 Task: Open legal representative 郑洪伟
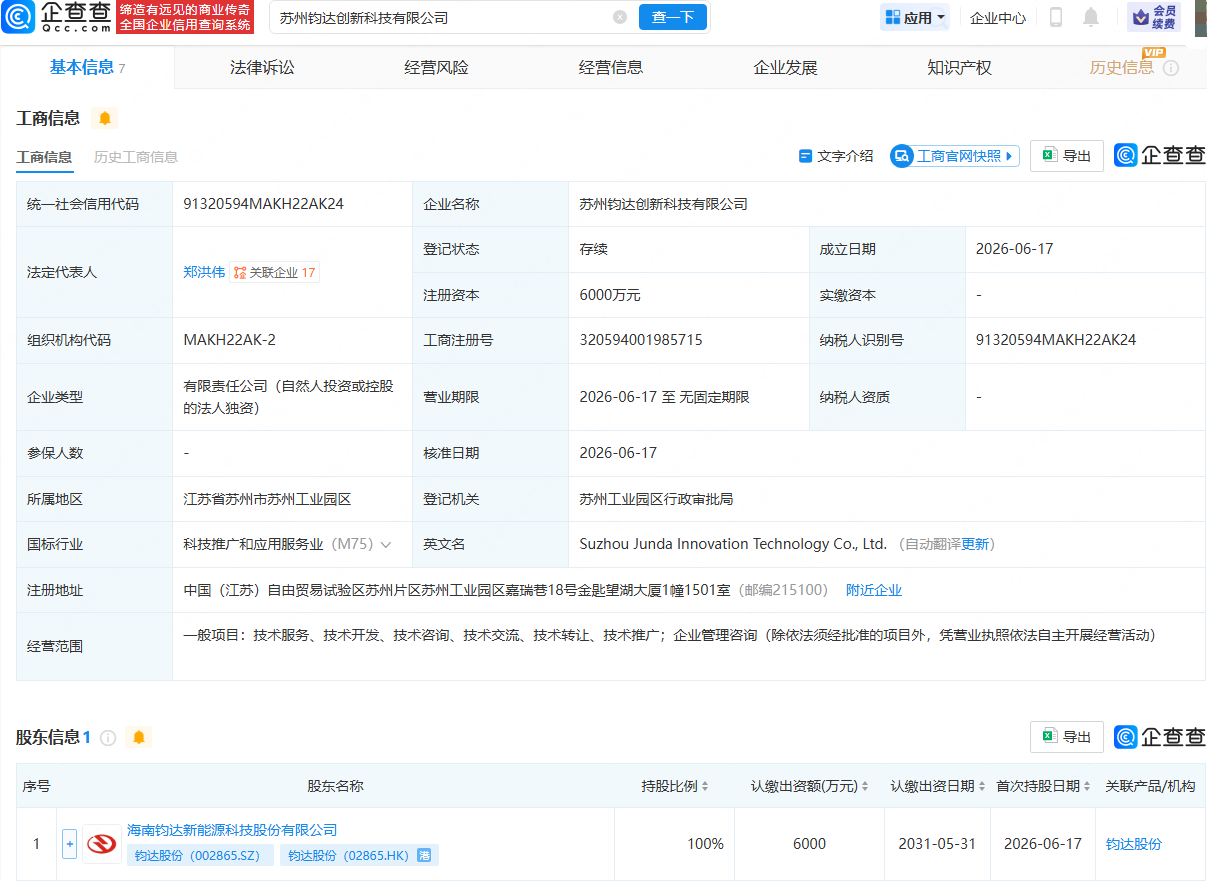point(204,272)
